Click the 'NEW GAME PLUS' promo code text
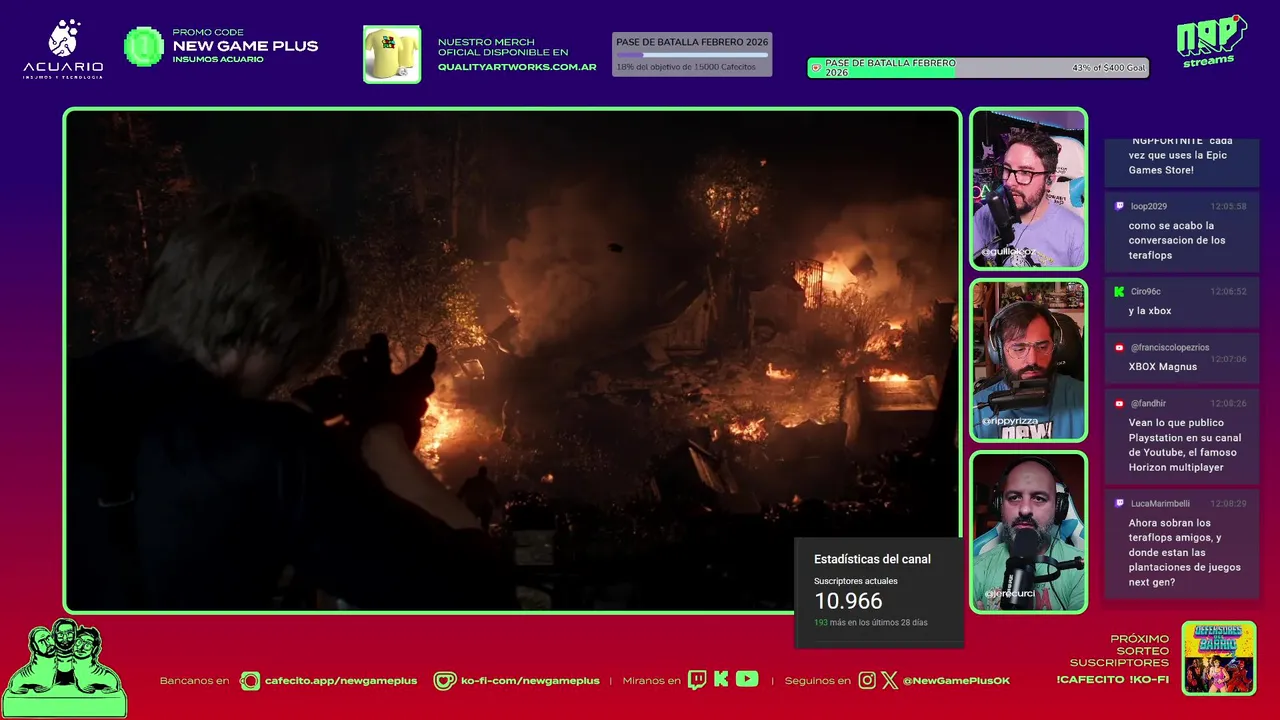Screen dimensions: 1280x720 pos(245,46)
